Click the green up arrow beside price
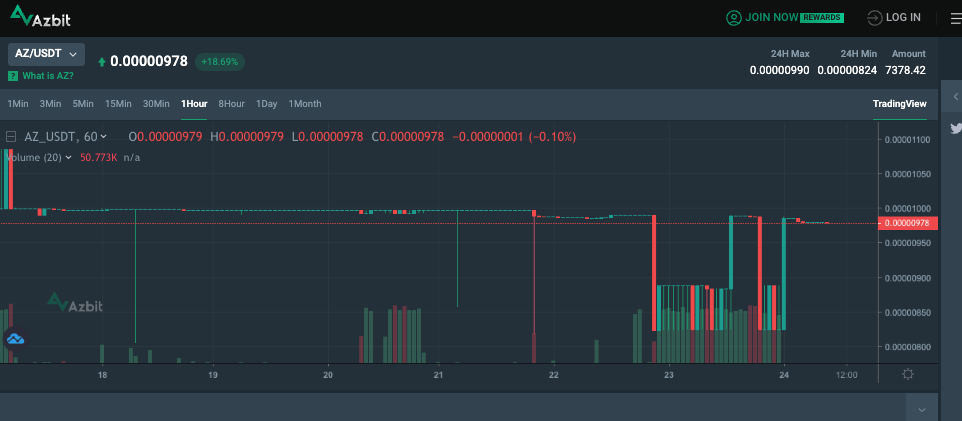Image resolution: width=962 pixels, height=421 pixels. point(102,62)
